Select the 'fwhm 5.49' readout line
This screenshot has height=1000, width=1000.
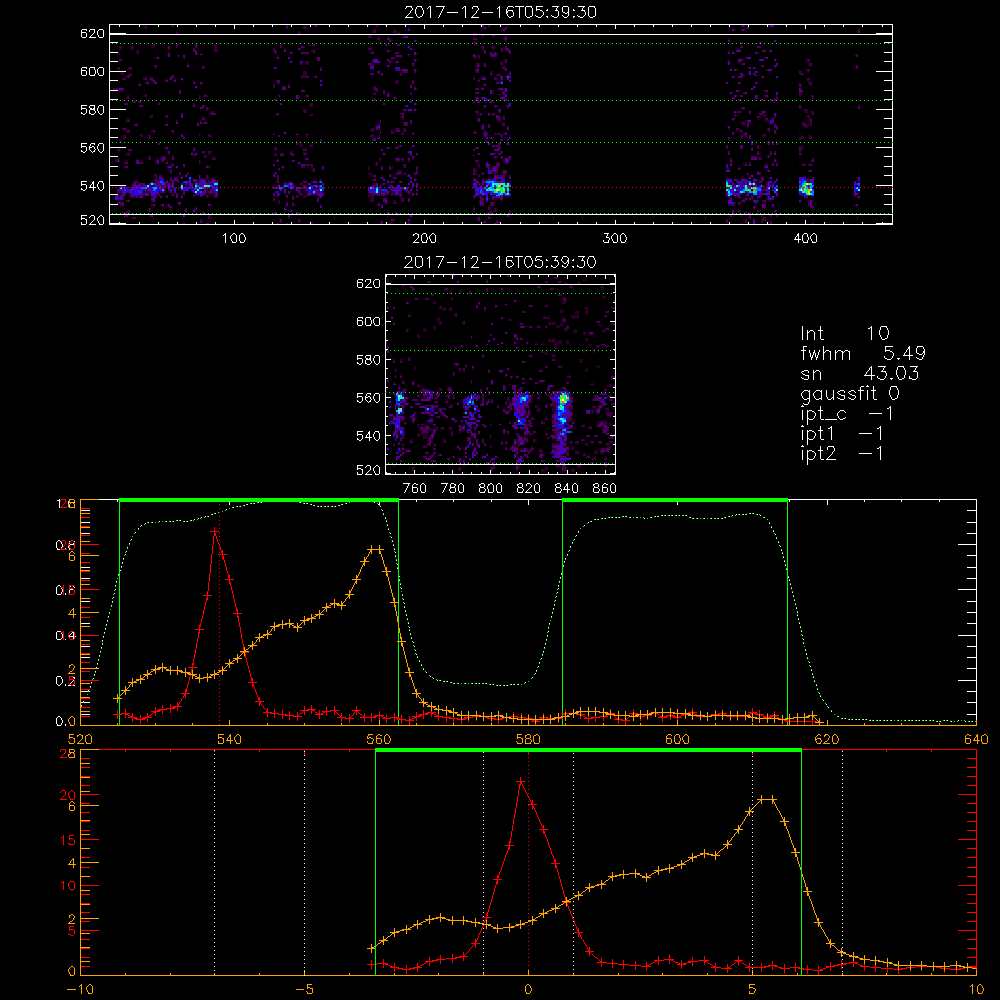pos(863,353)
